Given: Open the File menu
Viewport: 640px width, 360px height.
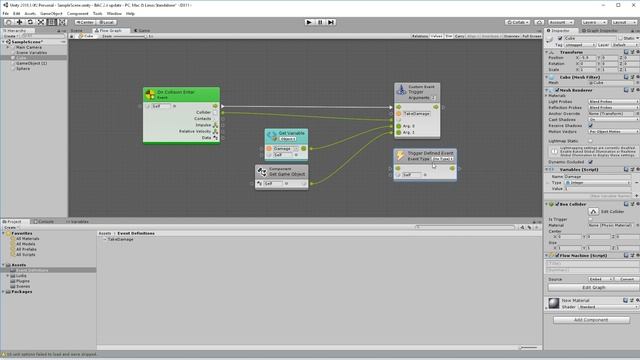Looking at the screenshot, I should 5,13.
